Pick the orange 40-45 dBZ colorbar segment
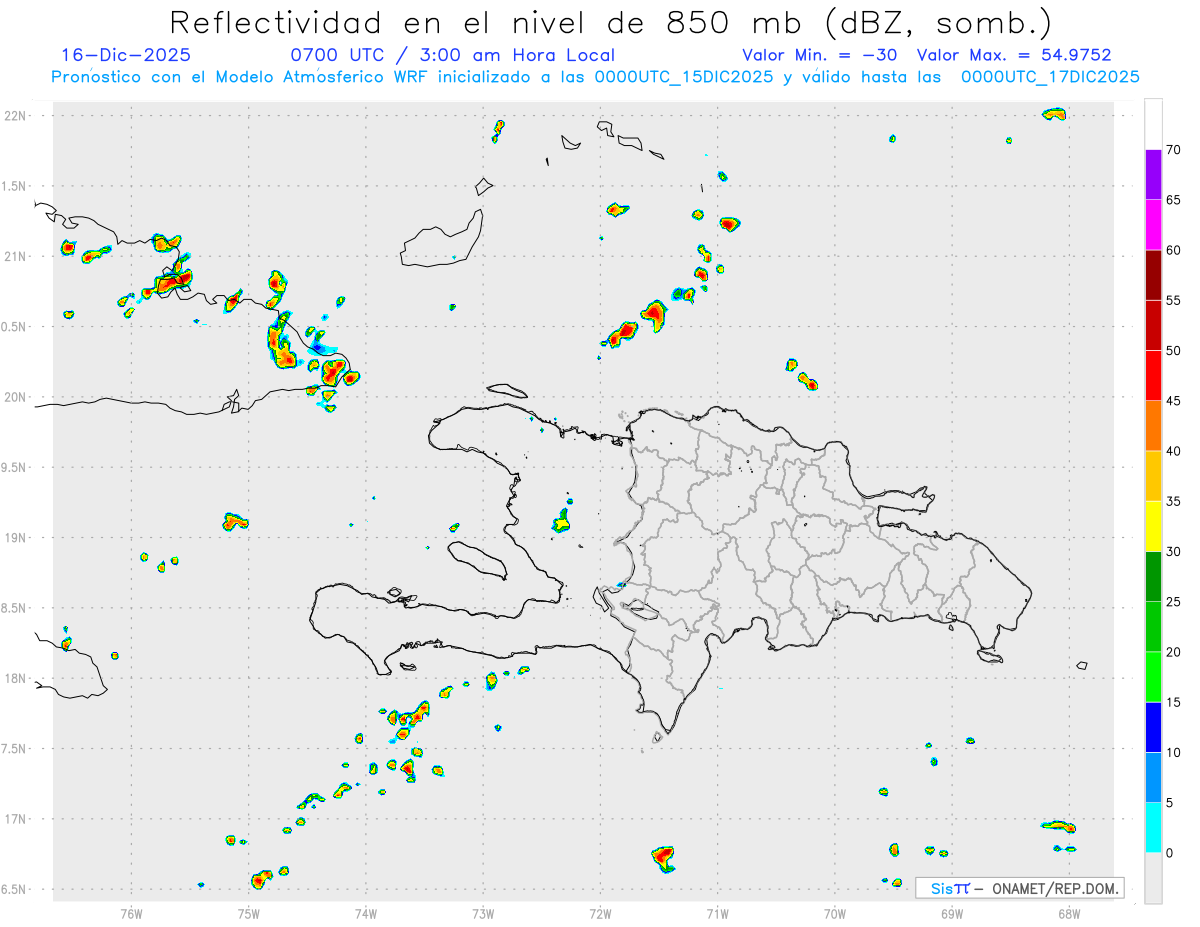Screen dimensions: 1200x927 1153,426
